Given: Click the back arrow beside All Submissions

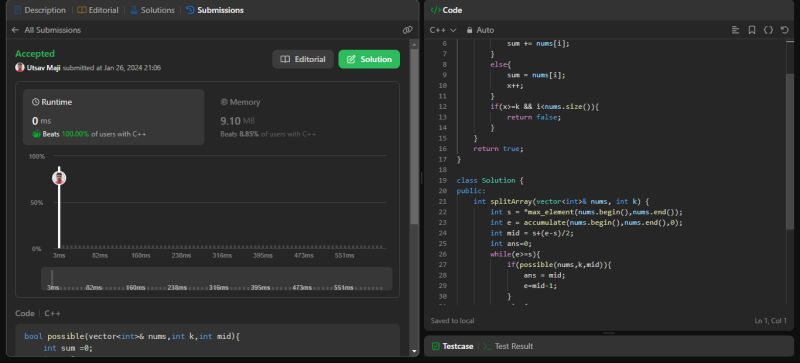Looking at the screenshot, I should point(15,30).
